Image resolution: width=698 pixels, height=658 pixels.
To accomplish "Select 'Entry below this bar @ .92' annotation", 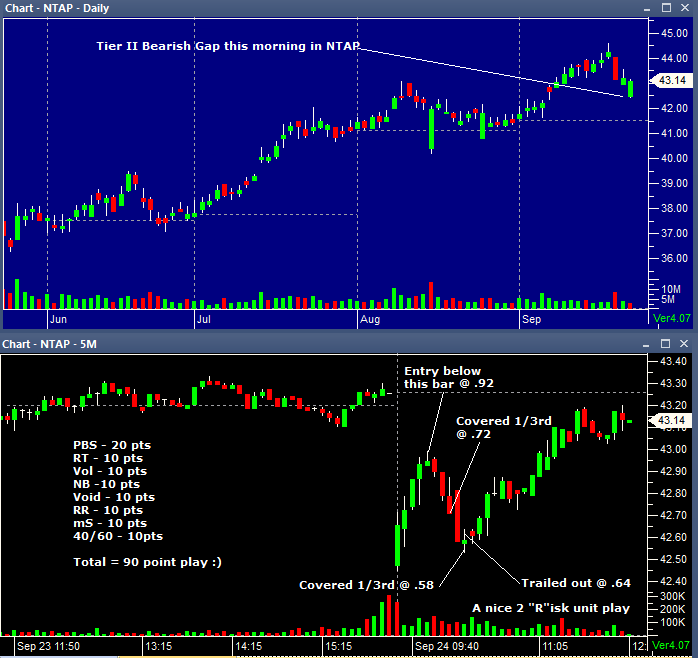I will point(449,378).
